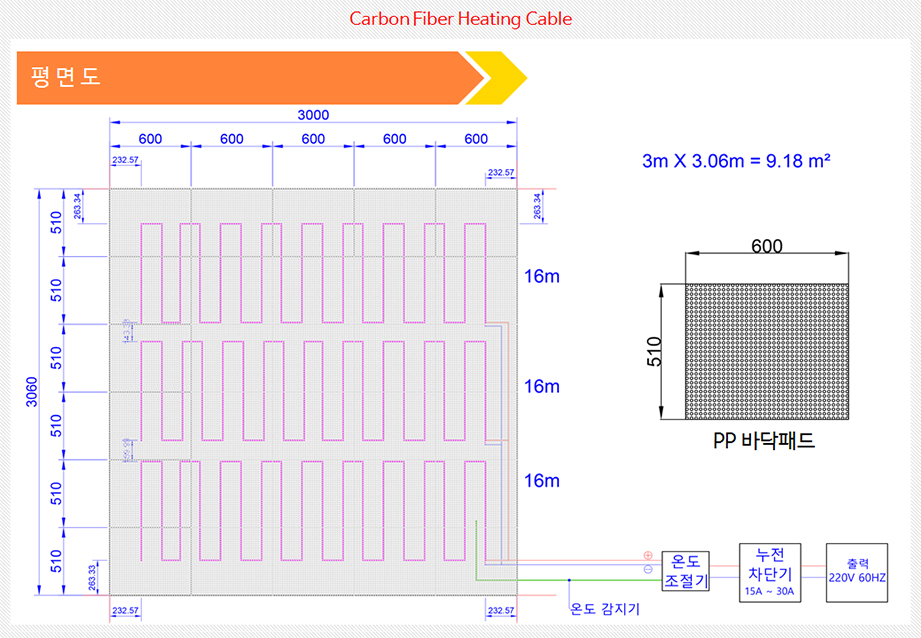Click the 'PP 바닥패드' caption
The height and width of the screenshot is (638, 921).
(764, 441)
